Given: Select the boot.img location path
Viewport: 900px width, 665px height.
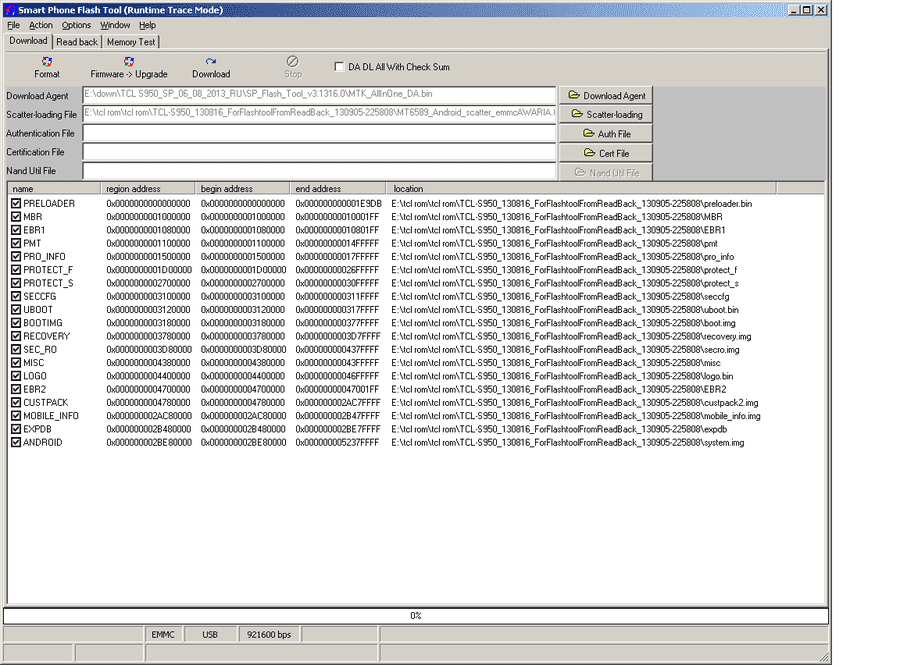Looking at the screenshot, I should (563, 323).
